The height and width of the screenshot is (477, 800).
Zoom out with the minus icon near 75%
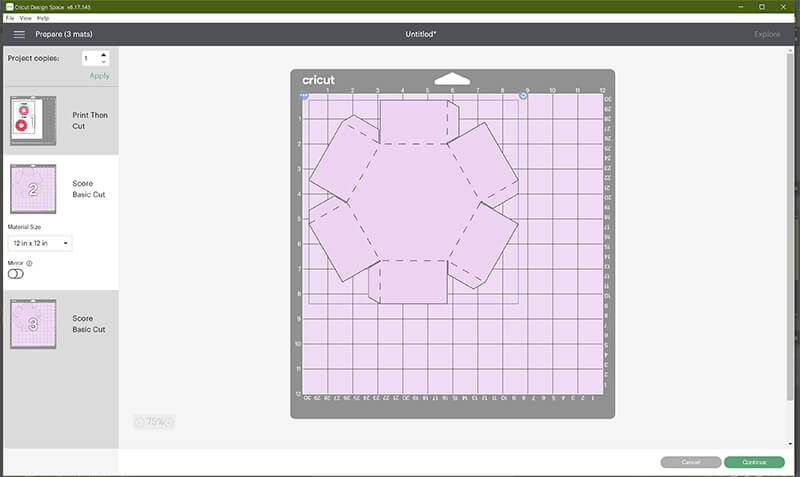point(139,422)
